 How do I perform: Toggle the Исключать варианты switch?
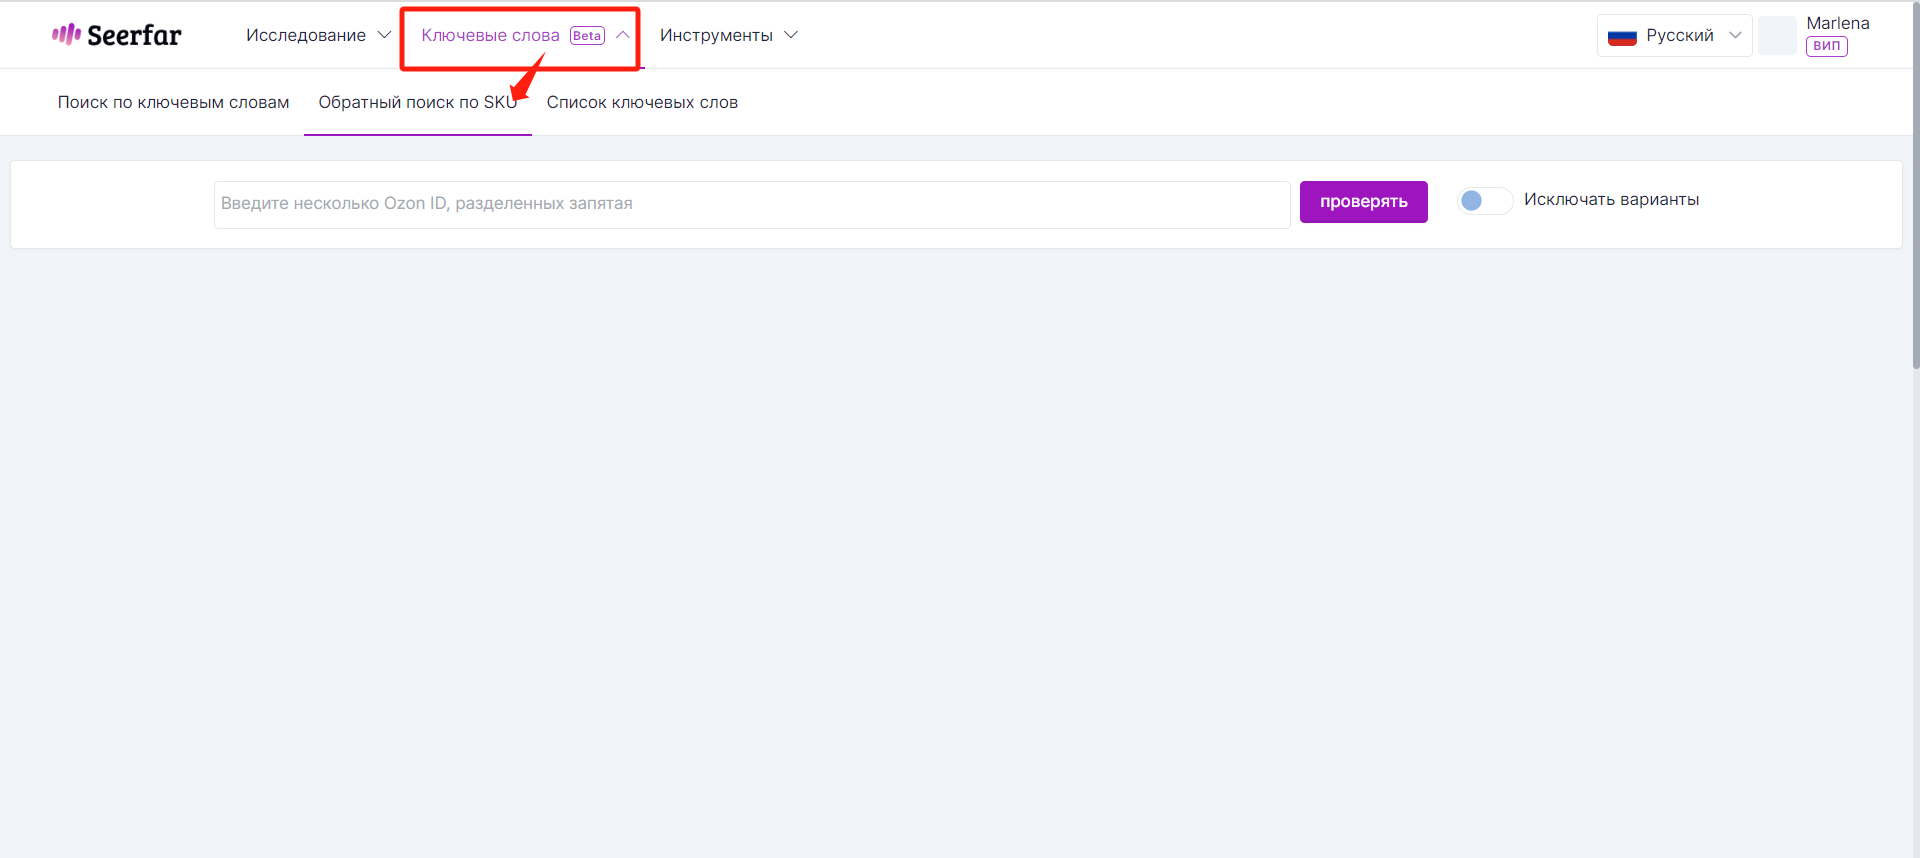pyautogui.click(x=1484, y=200)
